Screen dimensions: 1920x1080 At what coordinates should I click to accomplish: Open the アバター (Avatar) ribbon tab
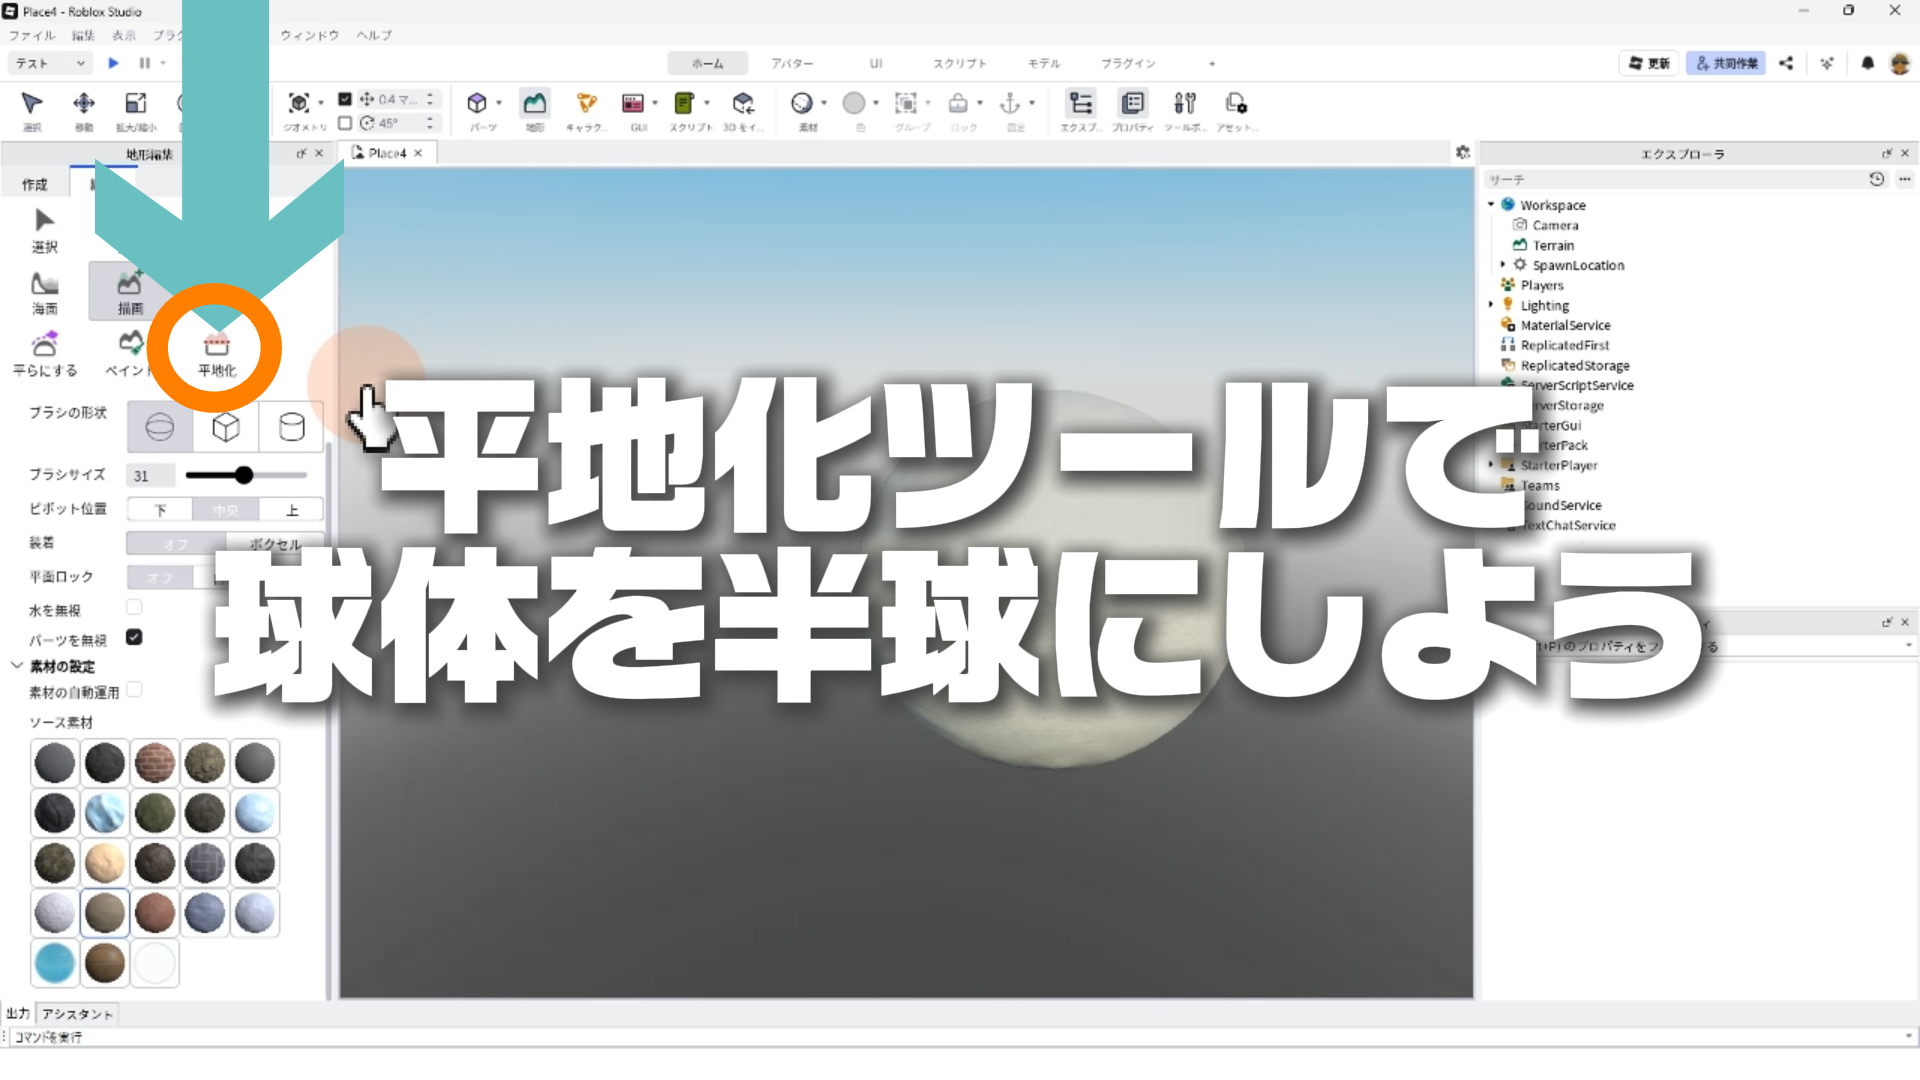click(x=791, y=63)
